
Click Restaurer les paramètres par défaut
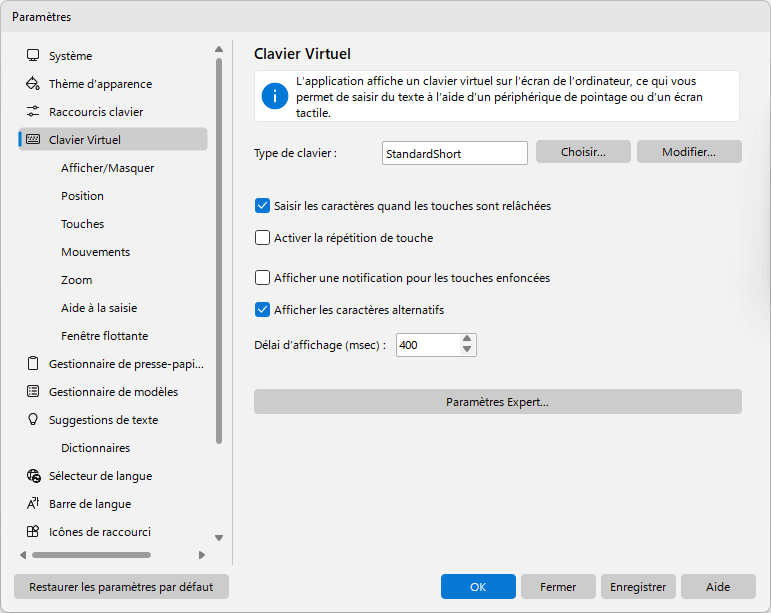pos(121,586)
